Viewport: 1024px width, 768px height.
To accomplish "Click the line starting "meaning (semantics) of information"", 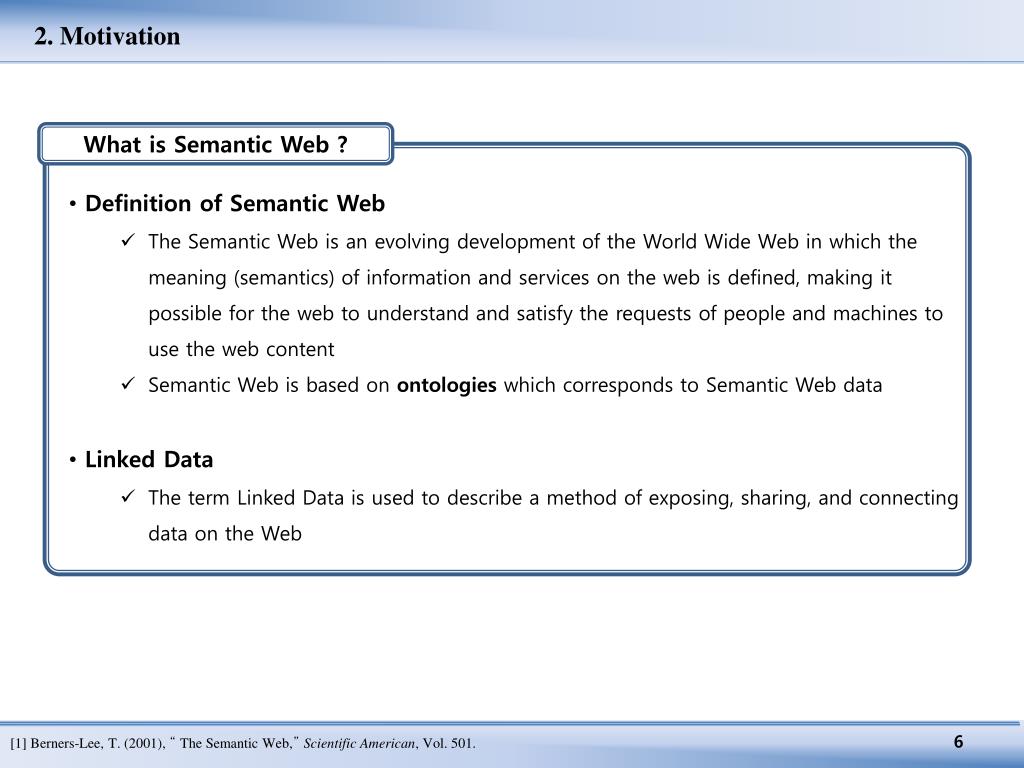I will tap(520, 278).
